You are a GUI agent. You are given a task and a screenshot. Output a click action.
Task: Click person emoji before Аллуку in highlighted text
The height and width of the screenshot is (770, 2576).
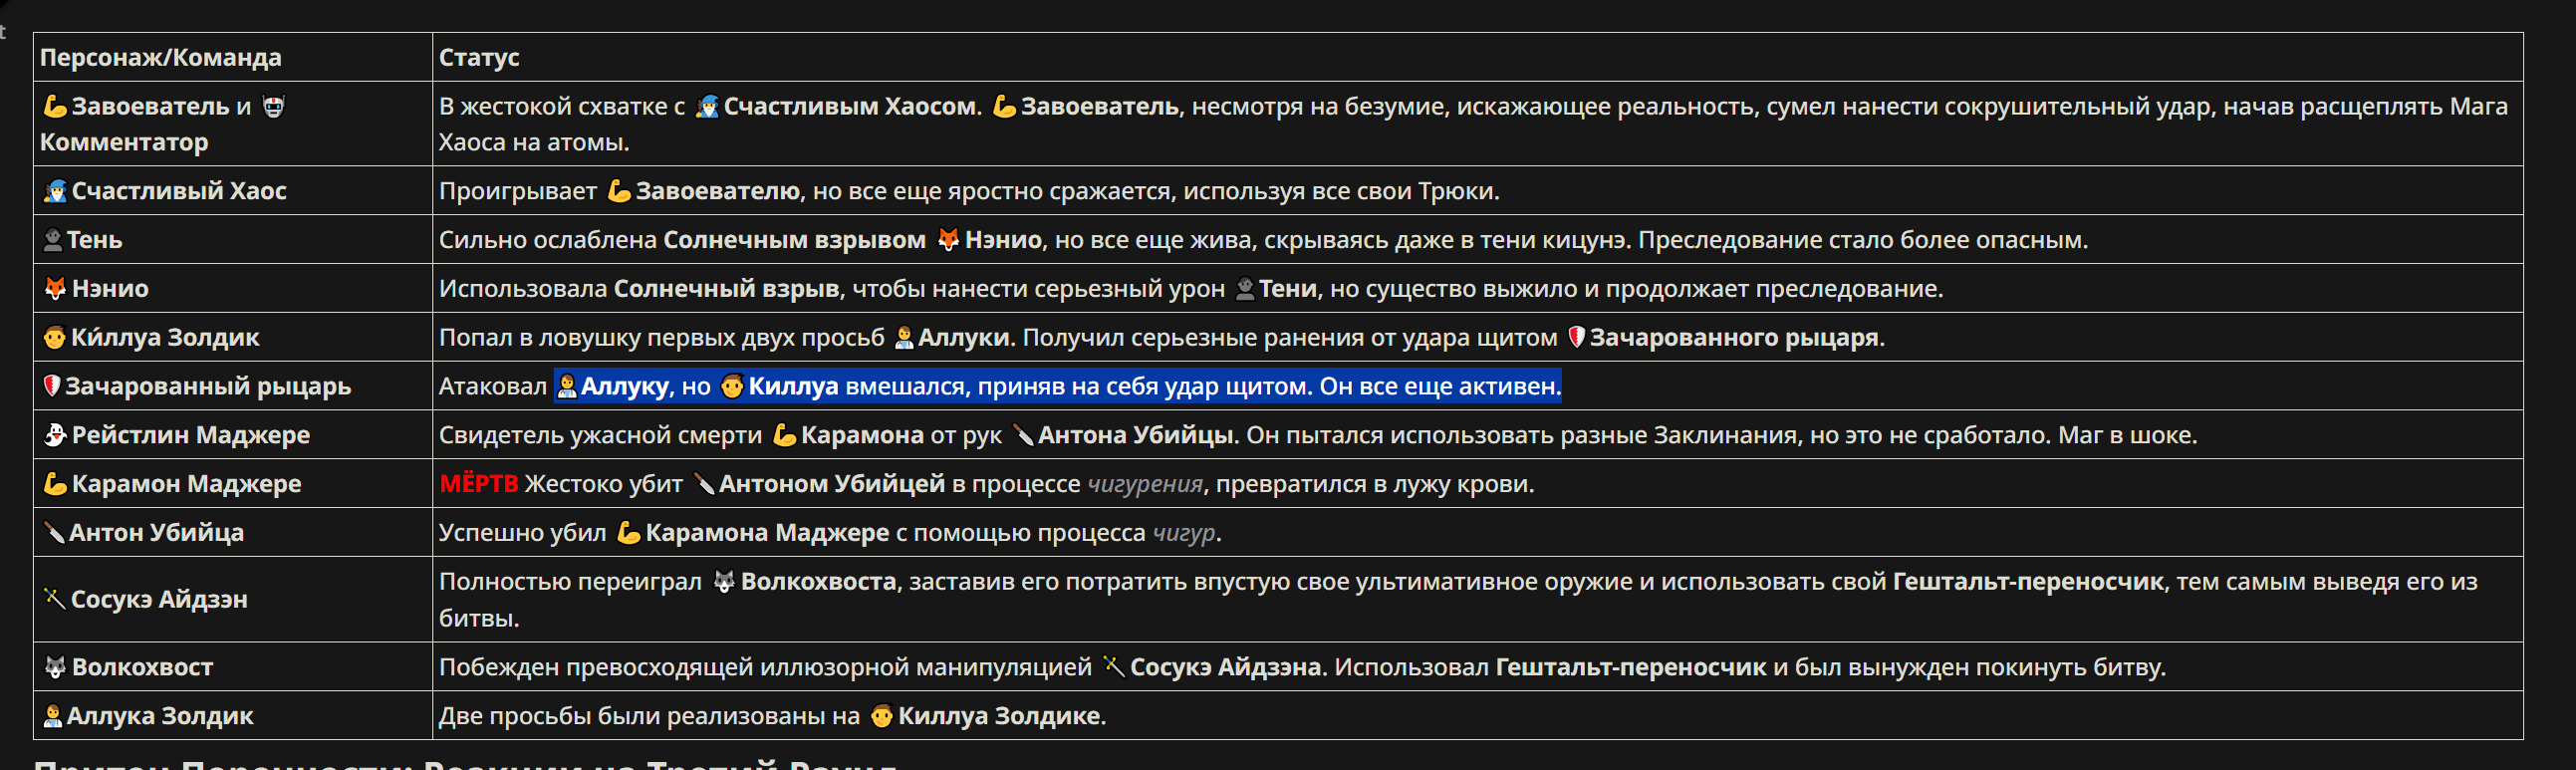click(567, 386)
